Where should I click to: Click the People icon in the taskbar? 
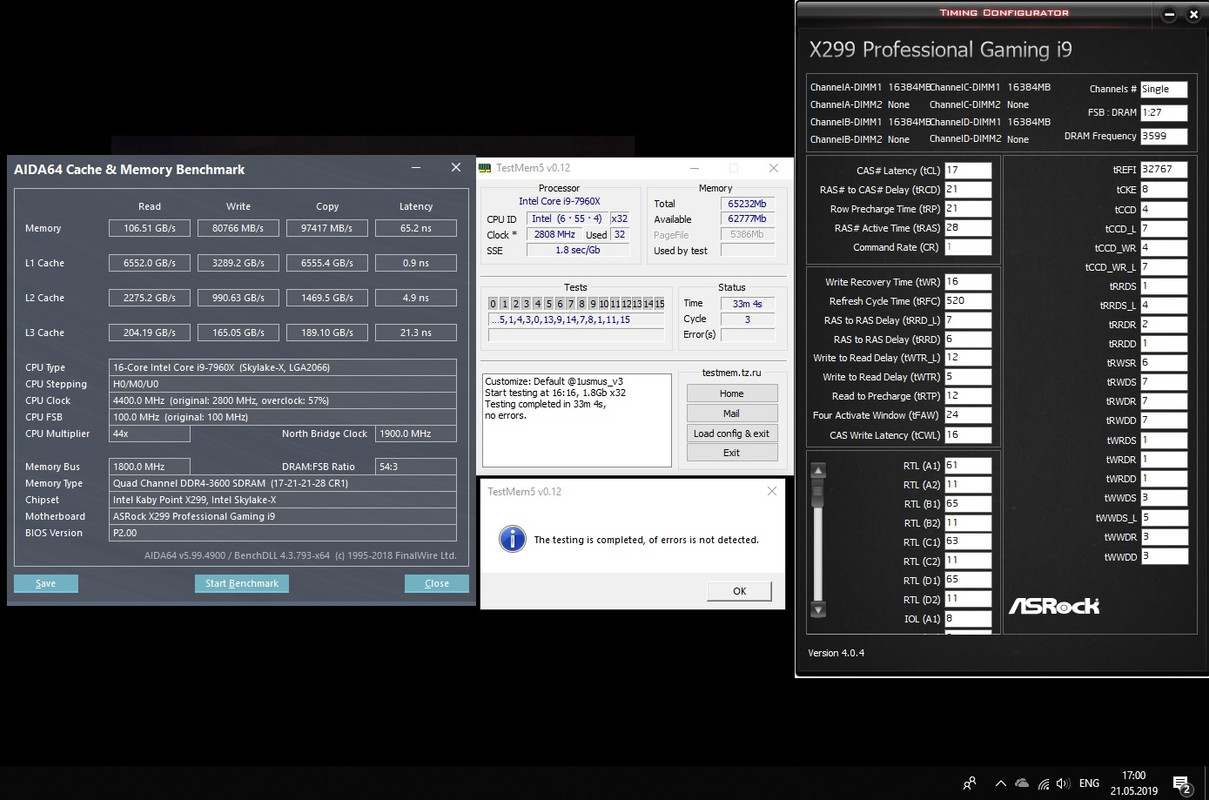pos(969,784)
